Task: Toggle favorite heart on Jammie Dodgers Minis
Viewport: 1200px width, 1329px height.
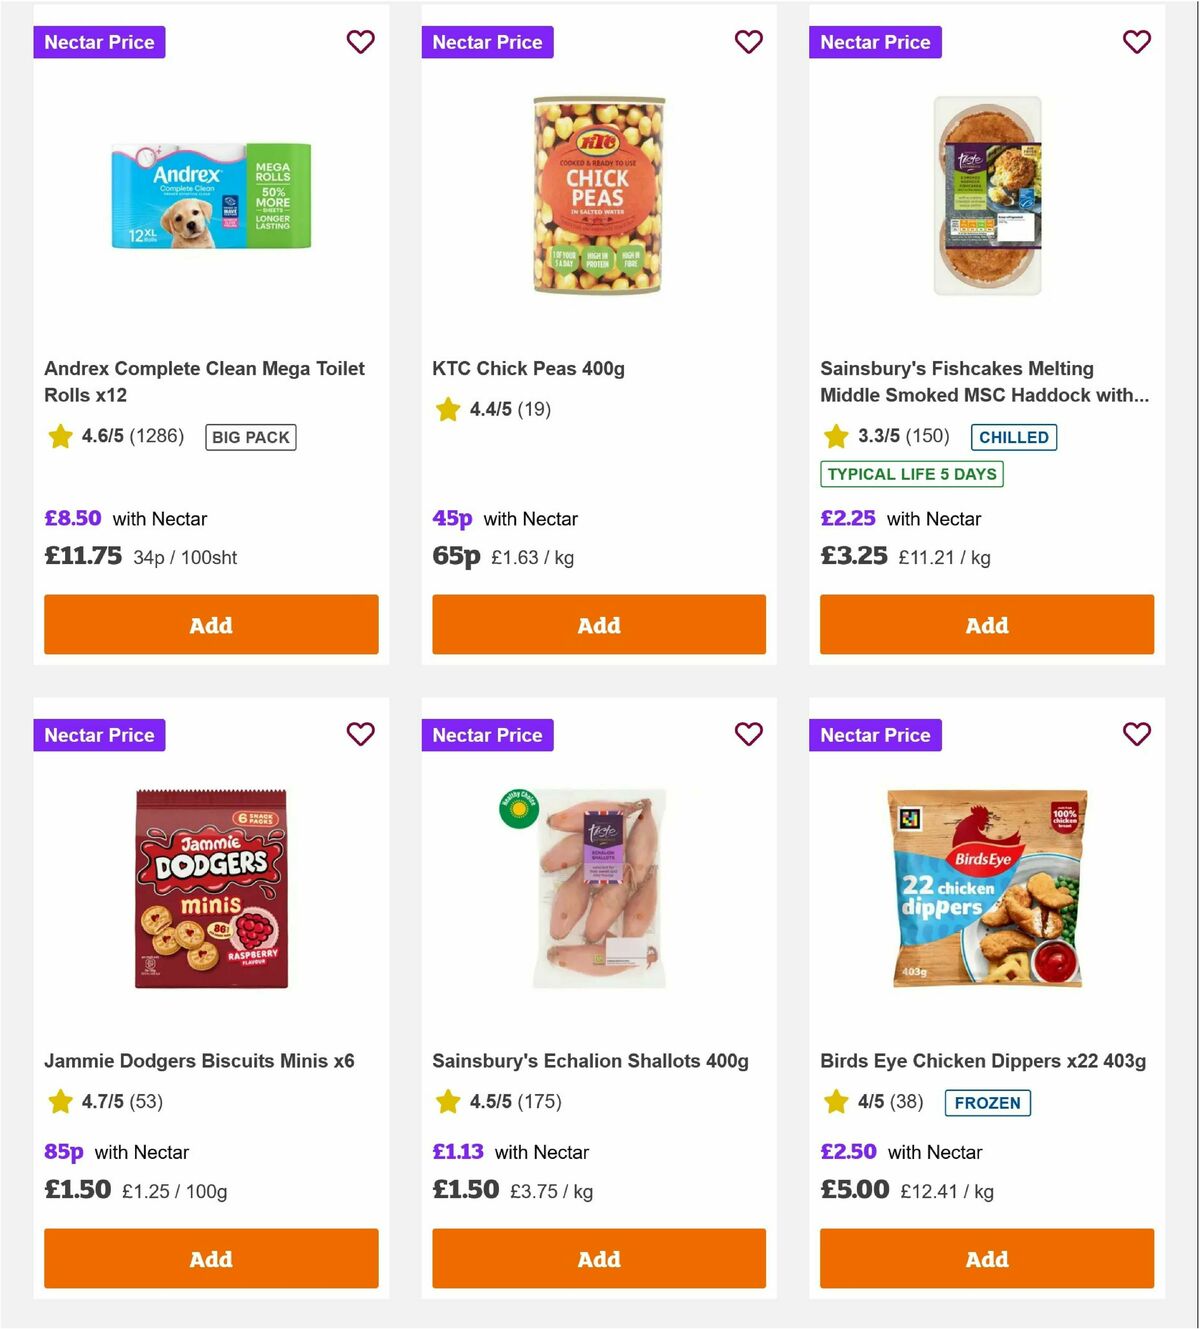Action: [x=360, y=734]
